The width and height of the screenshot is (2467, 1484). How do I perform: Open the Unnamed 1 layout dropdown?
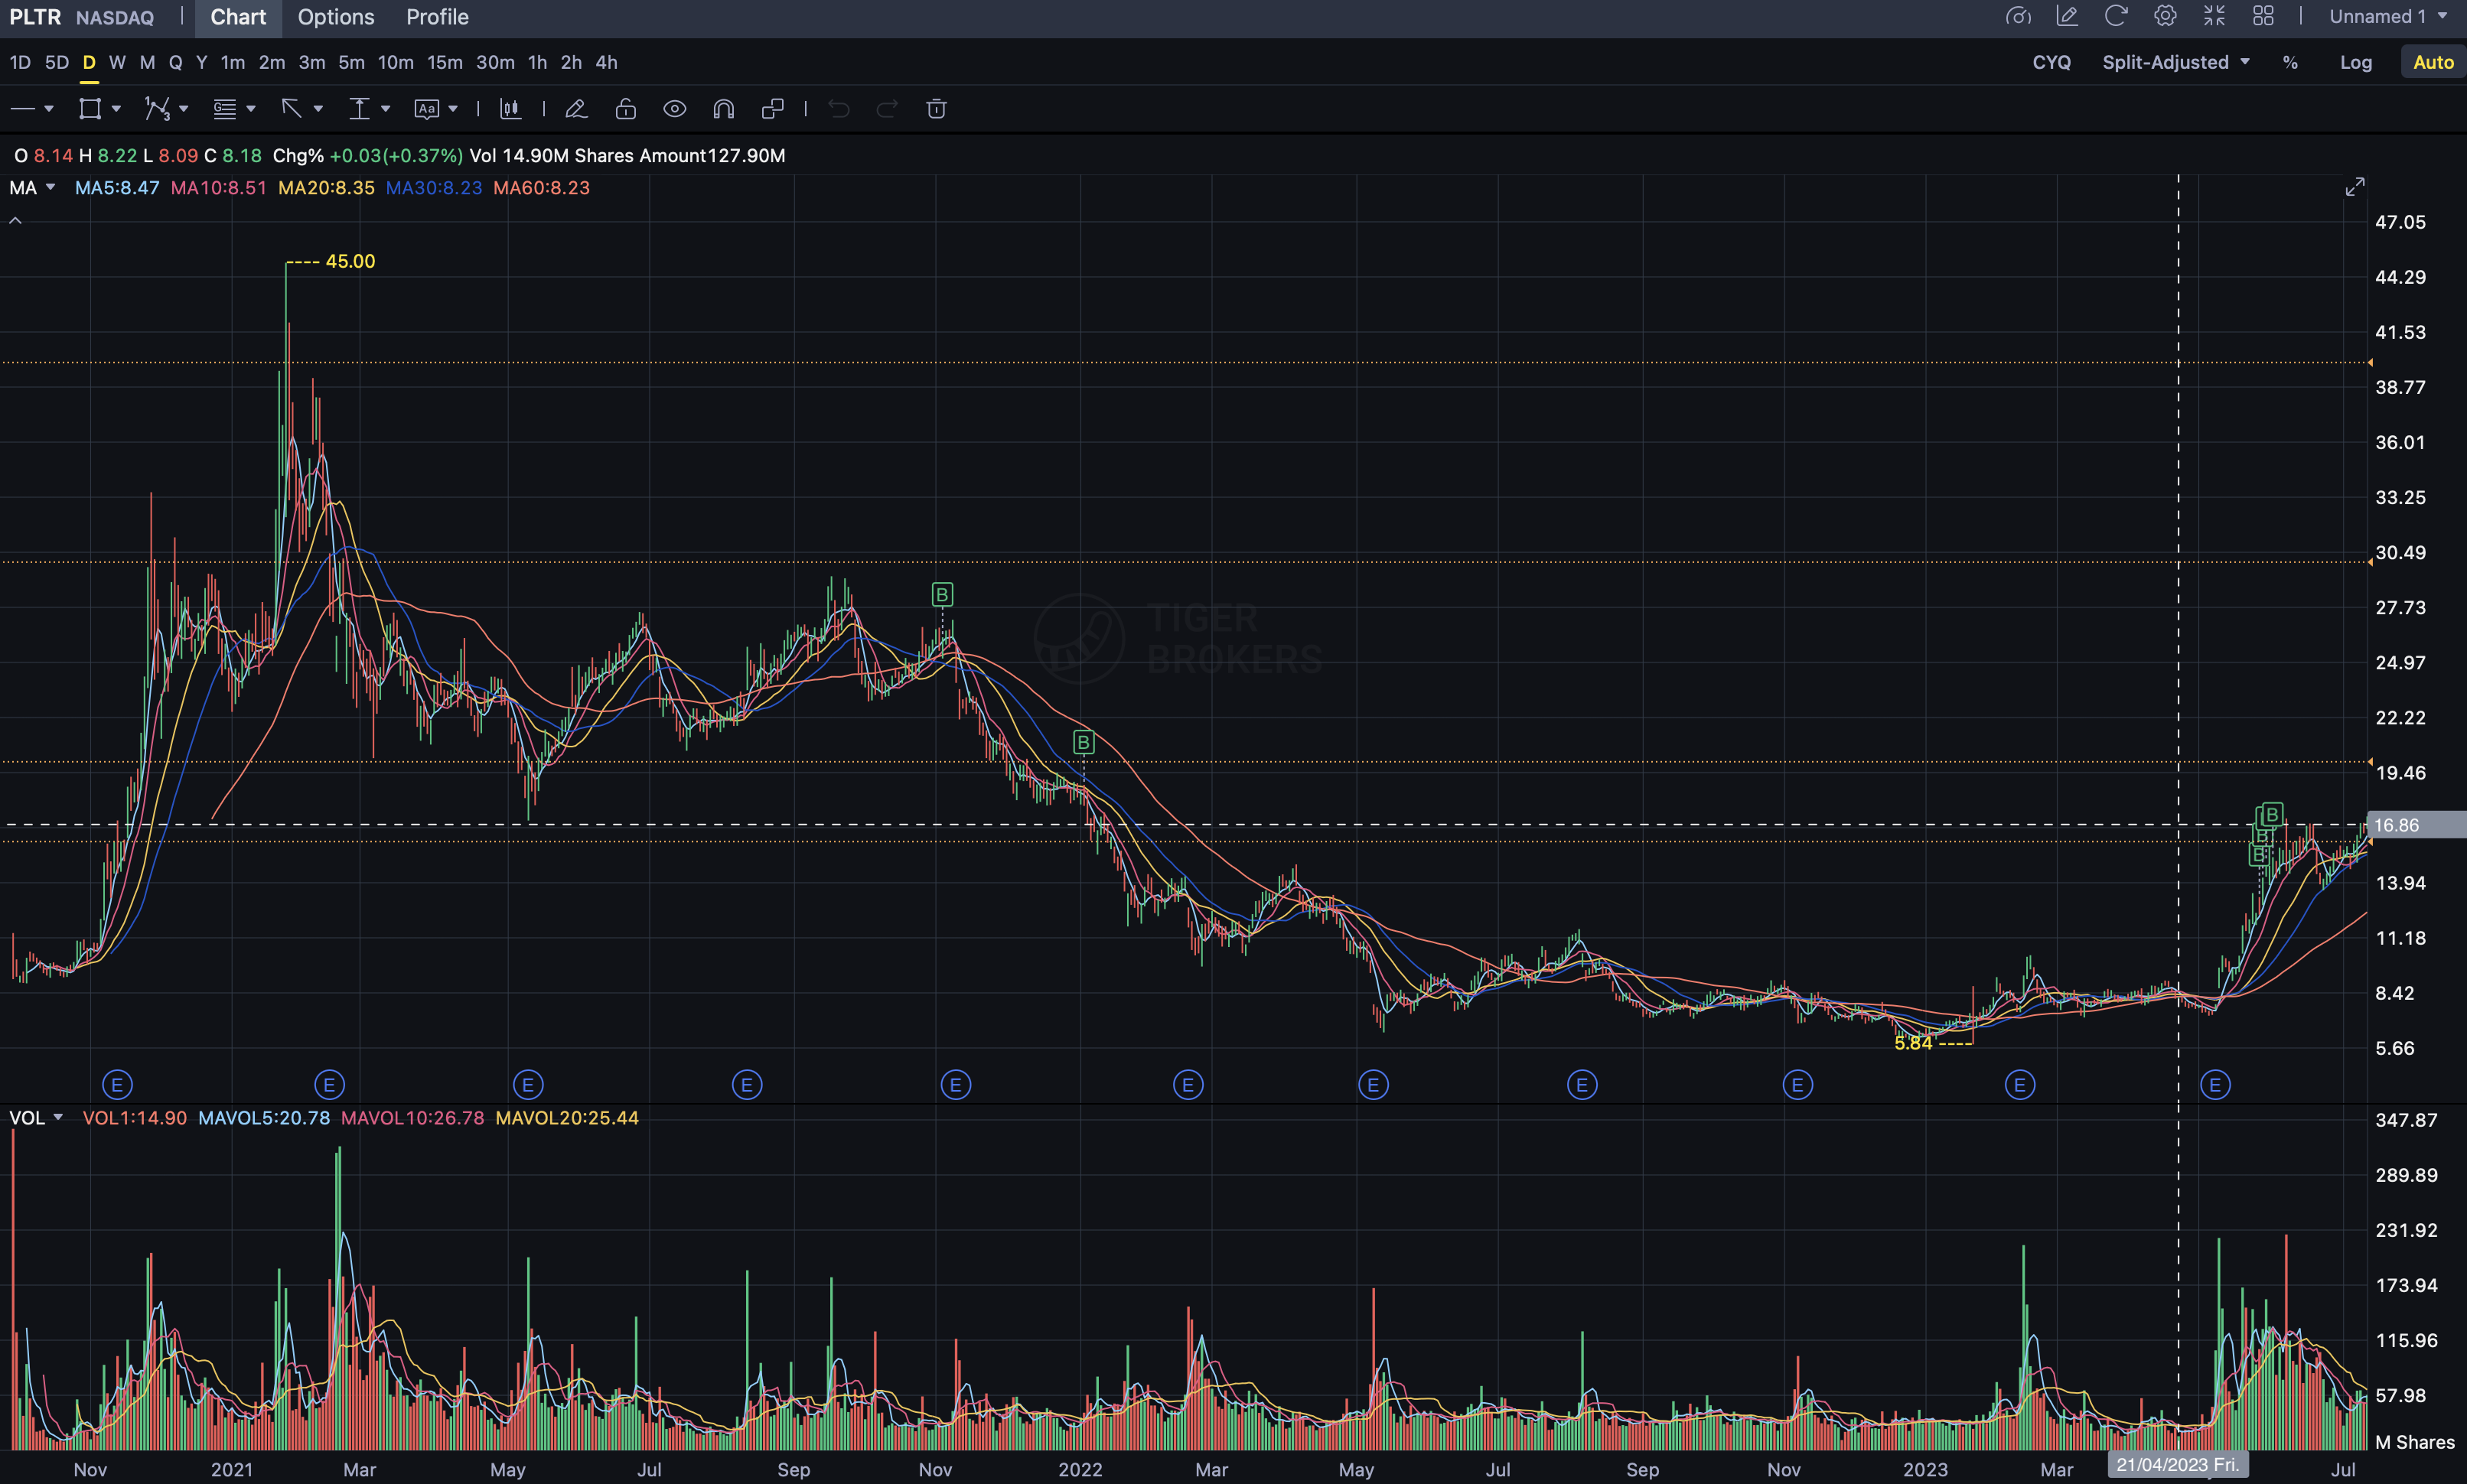[2388, 16]
